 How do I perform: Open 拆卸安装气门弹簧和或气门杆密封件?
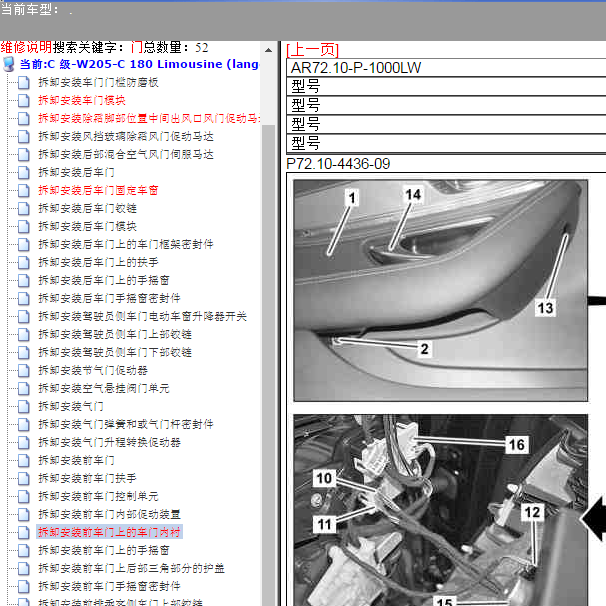click(x=126, y=424)
